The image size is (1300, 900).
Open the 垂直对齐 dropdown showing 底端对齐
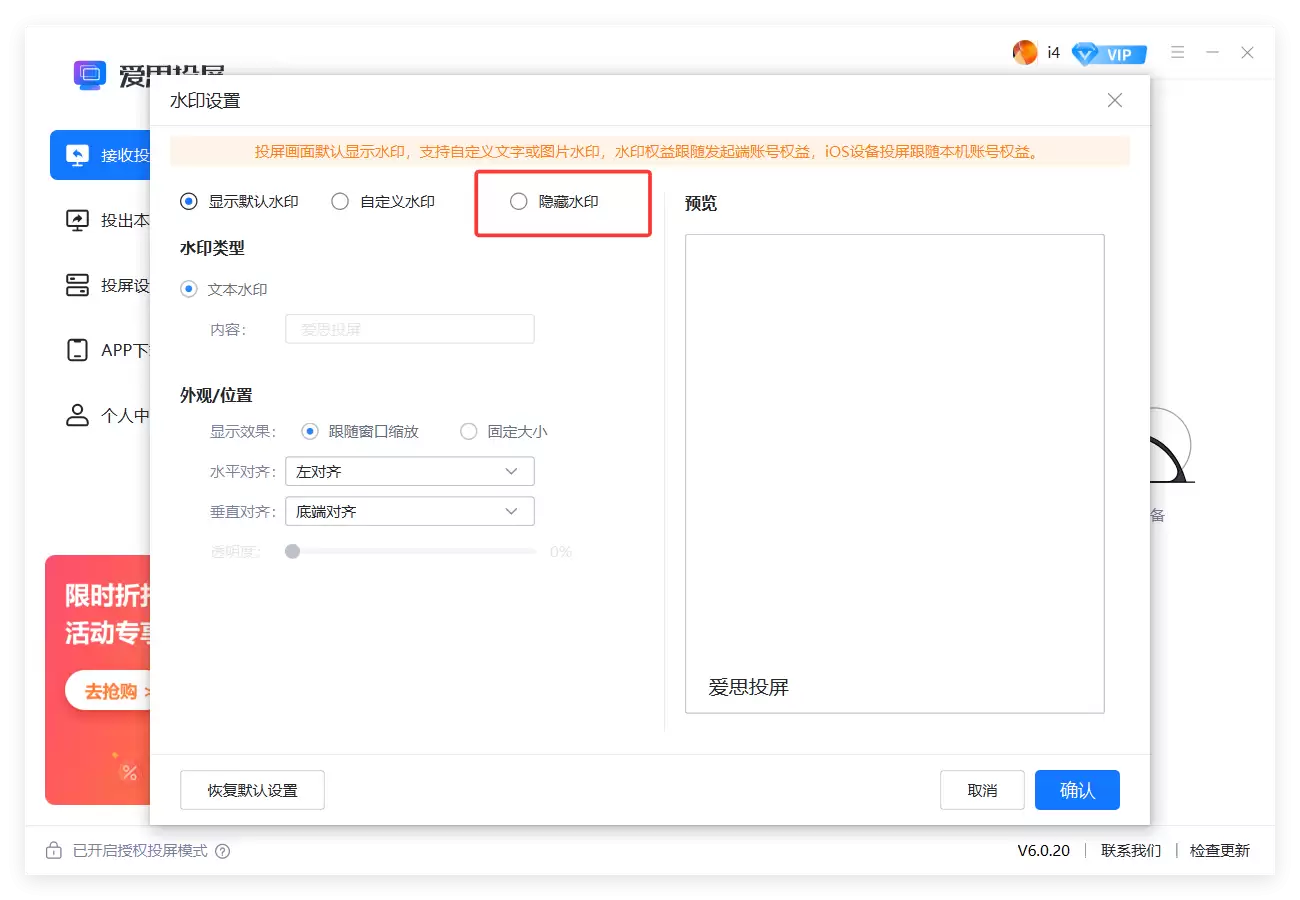coord(409,511)
